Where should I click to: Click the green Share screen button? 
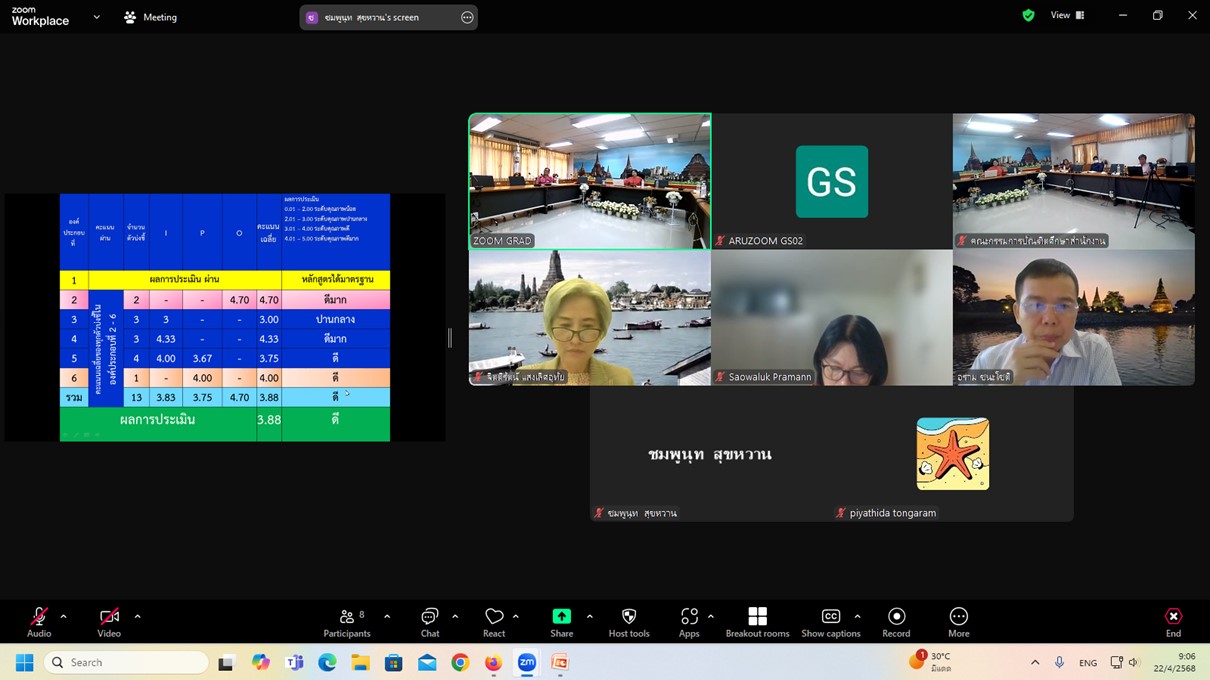562,622
